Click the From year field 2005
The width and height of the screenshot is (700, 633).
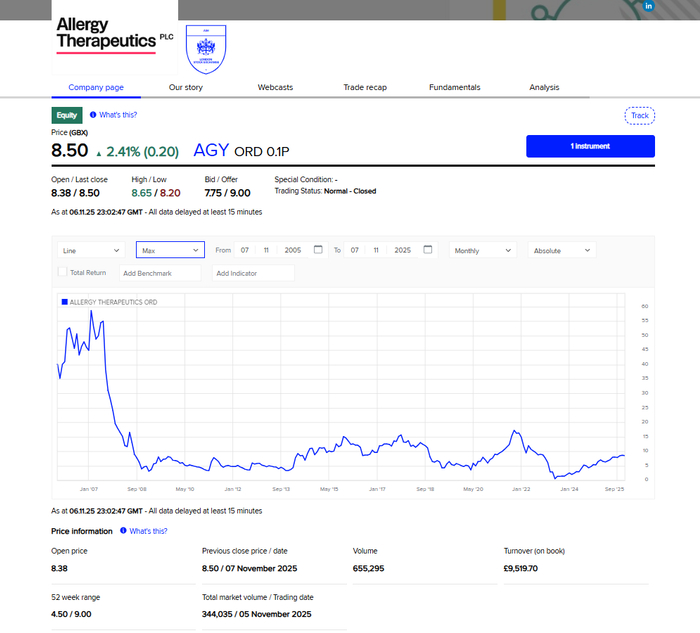coord(293,250)
